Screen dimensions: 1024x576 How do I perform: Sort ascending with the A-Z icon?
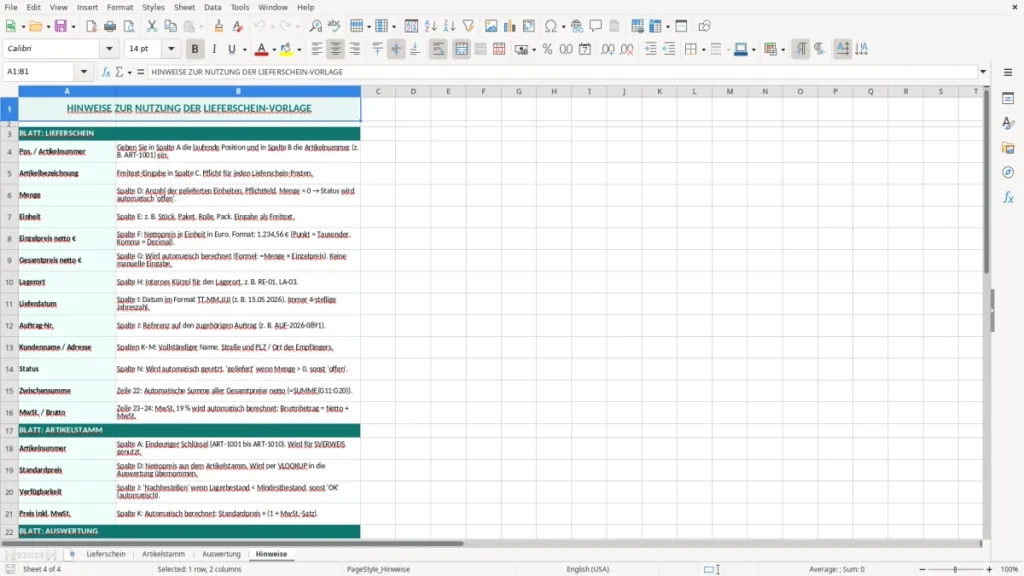click(430, 26)
